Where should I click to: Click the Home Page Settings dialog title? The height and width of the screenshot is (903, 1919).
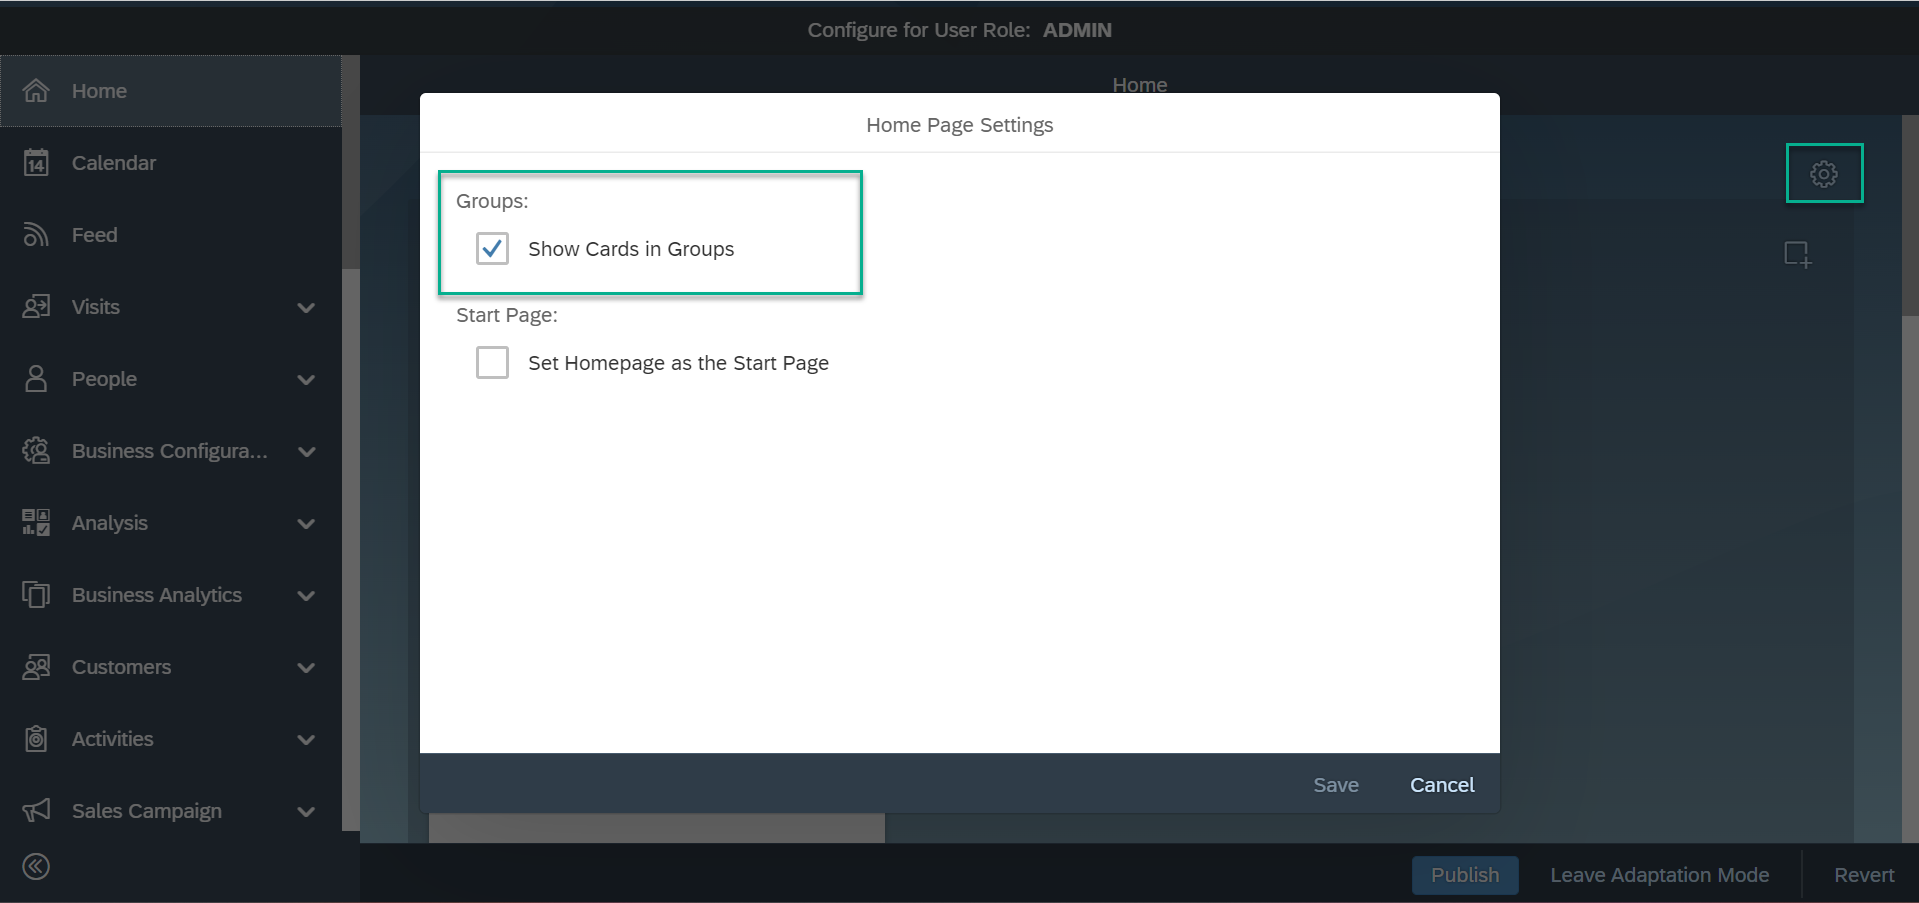[960, 125]
